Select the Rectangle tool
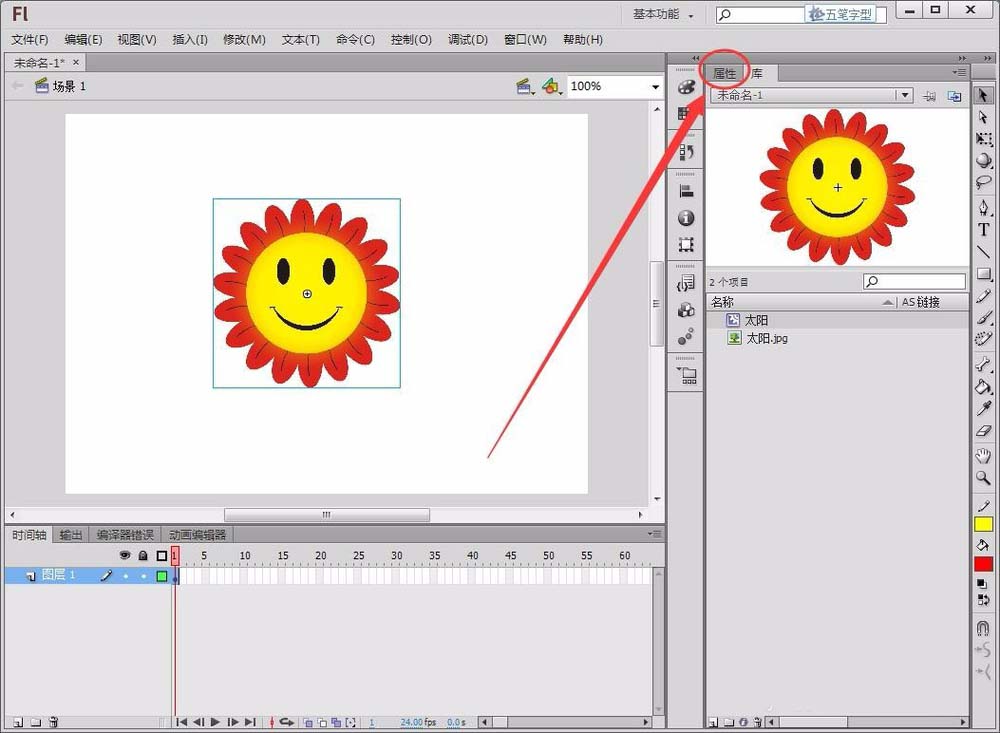The width and height of the screenshot is (1000, 733). pos(983,274)
